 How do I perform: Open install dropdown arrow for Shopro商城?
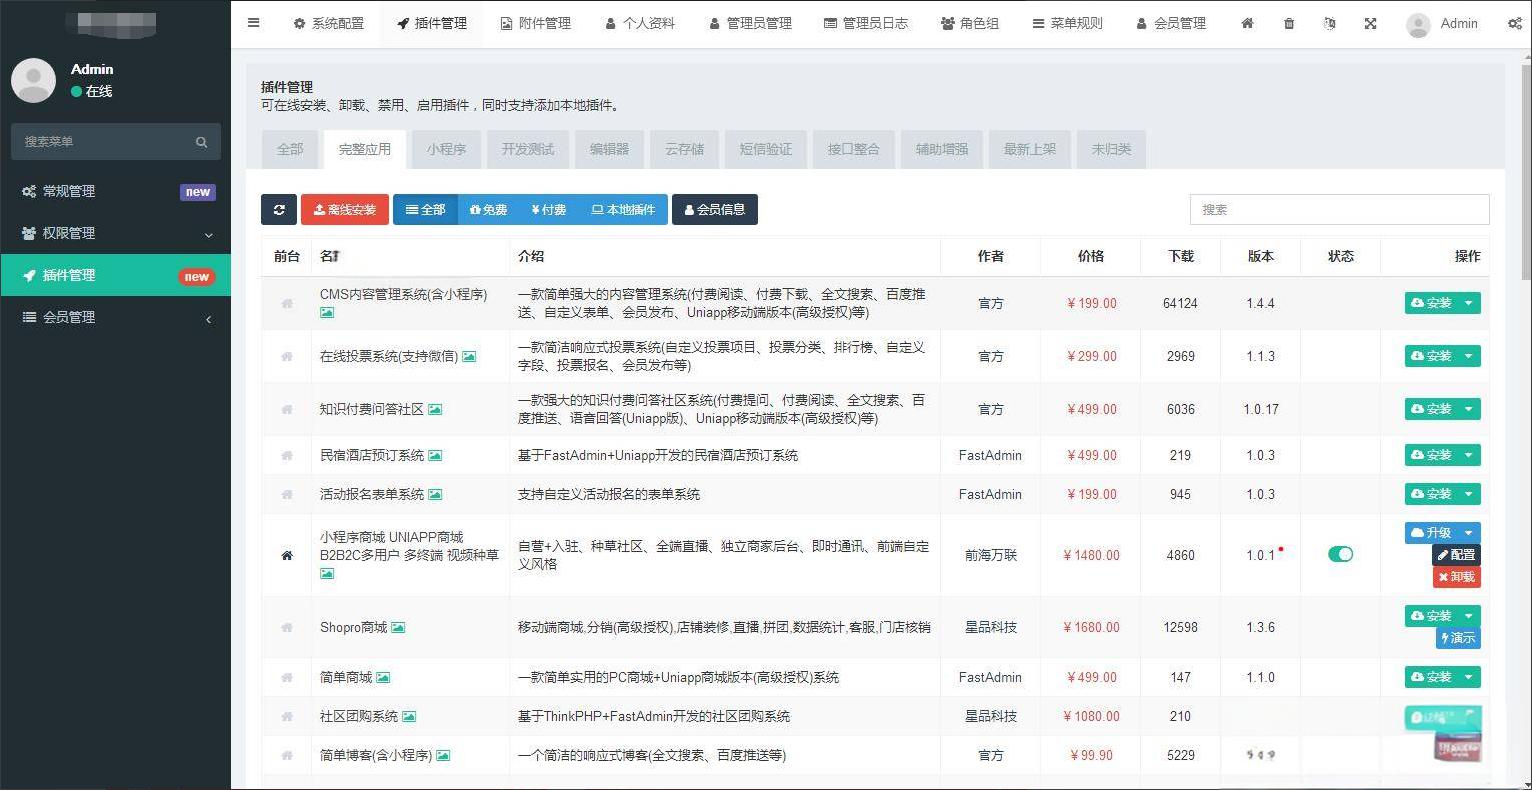(x=1469, y=616)
